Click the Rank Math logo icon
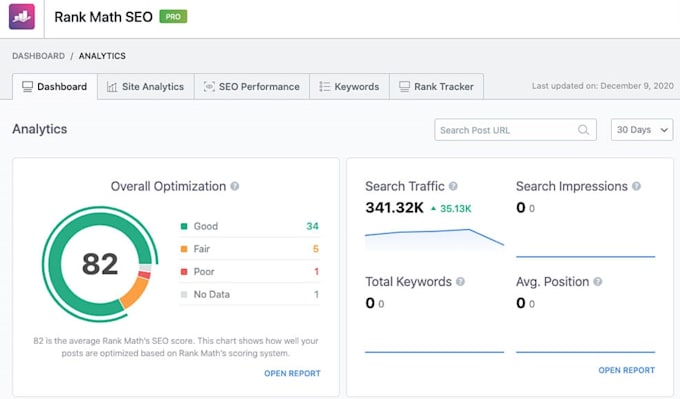Screen dimensions: 680x399 [22, 16]
